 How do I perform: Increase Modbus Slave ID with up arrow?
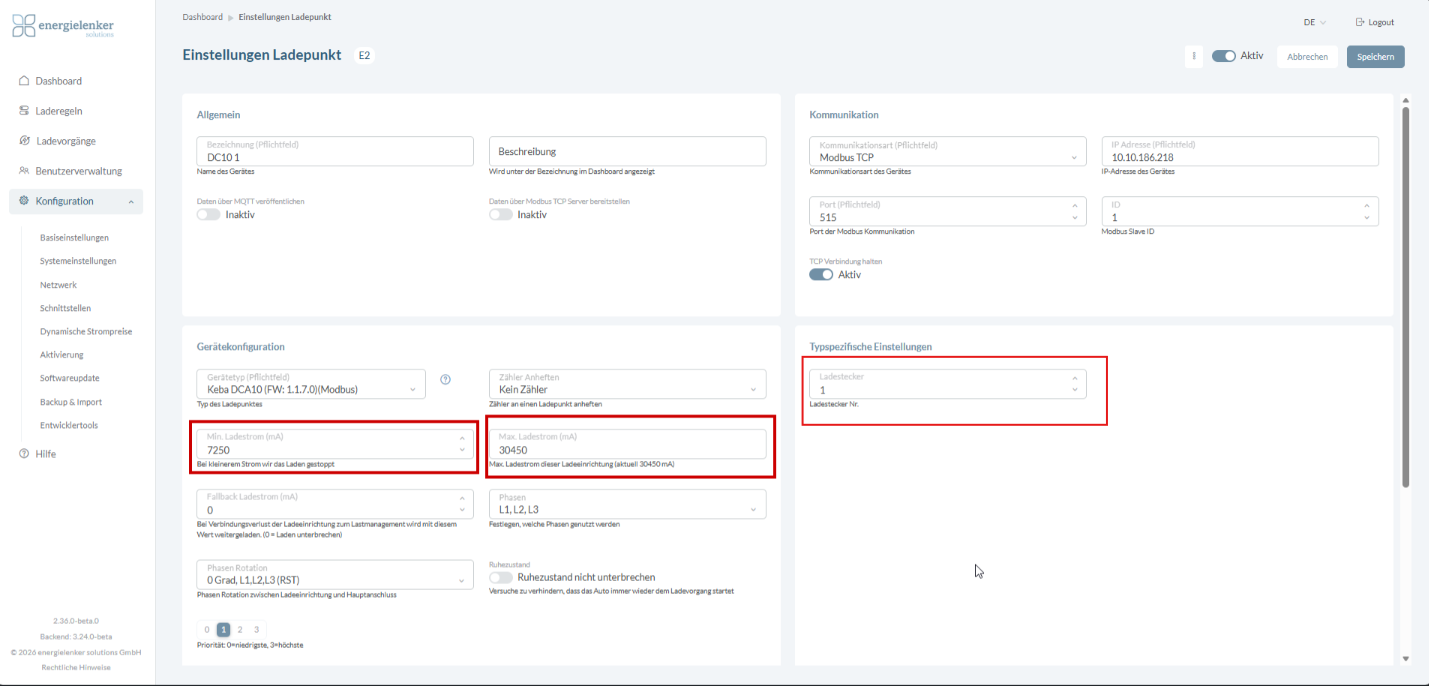1367,205
